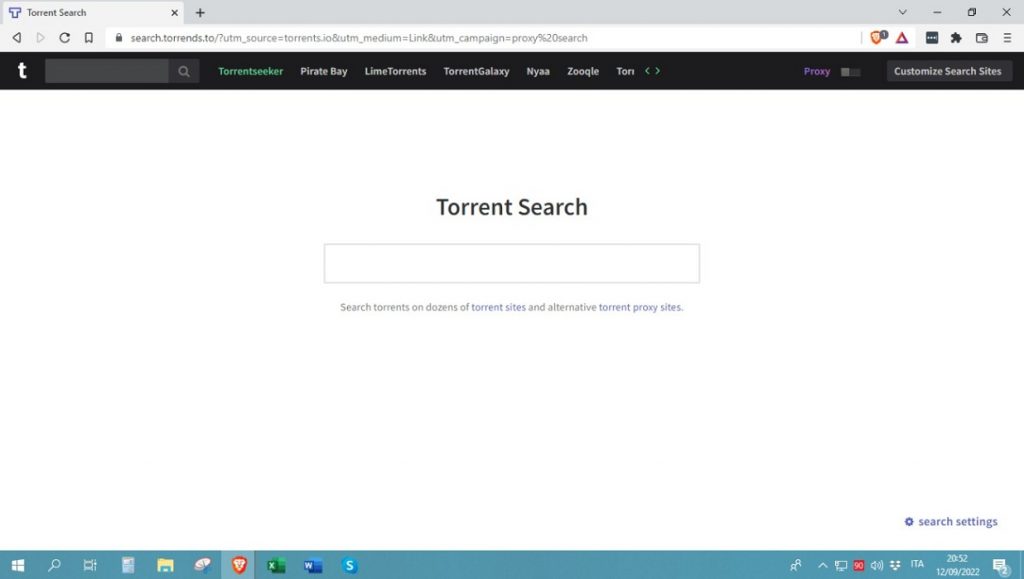1024x579 pixels.
Task: Open the browser bookmarks icon
Action: coord(89,38)
